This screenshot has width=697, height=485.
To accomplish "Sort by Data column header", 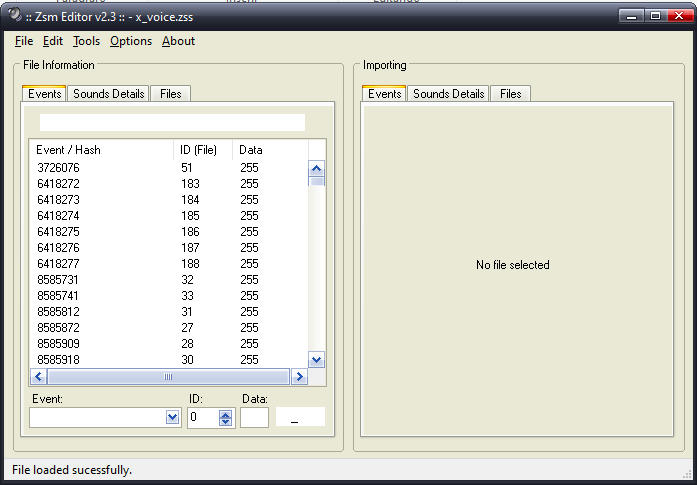I will pyautogui.click(x=270, y=150).
